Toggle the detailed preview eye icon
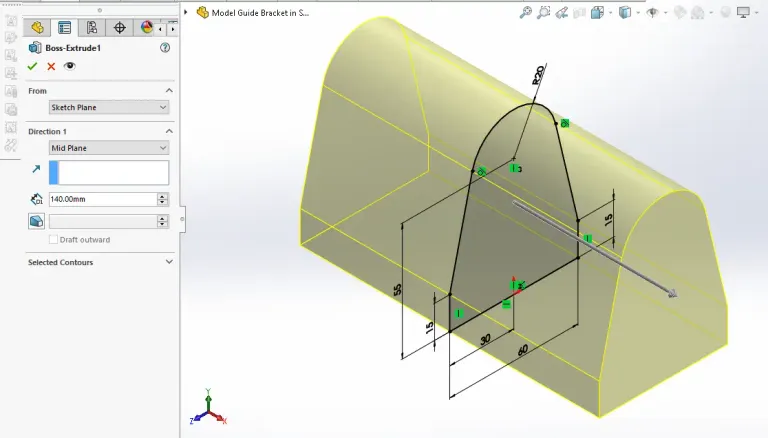 (69, 66)
